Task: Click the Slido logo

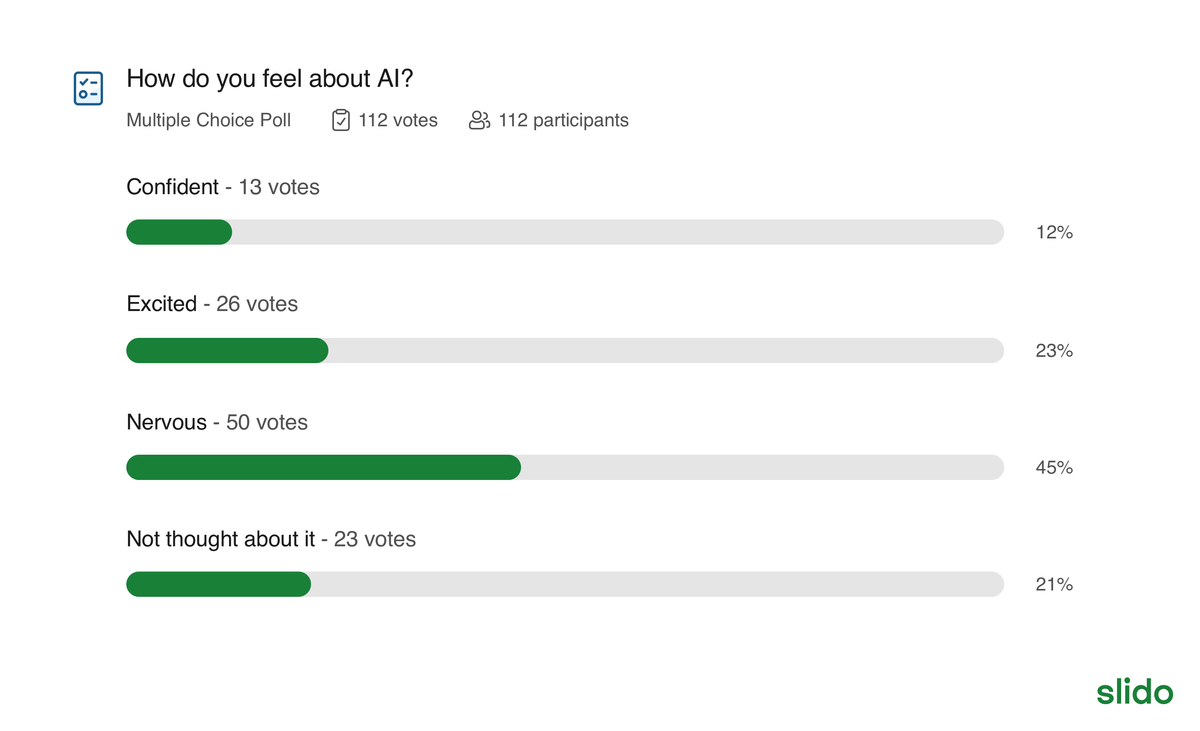Action: click(1134, 691)
